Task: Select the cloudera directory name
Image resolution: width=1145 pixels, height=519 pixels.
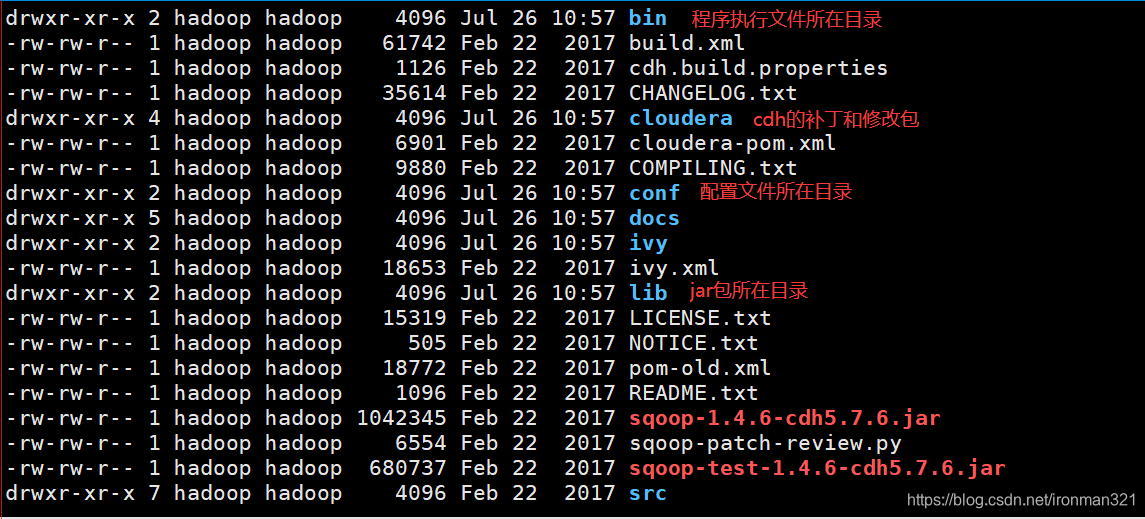Action: click(681, 118)
